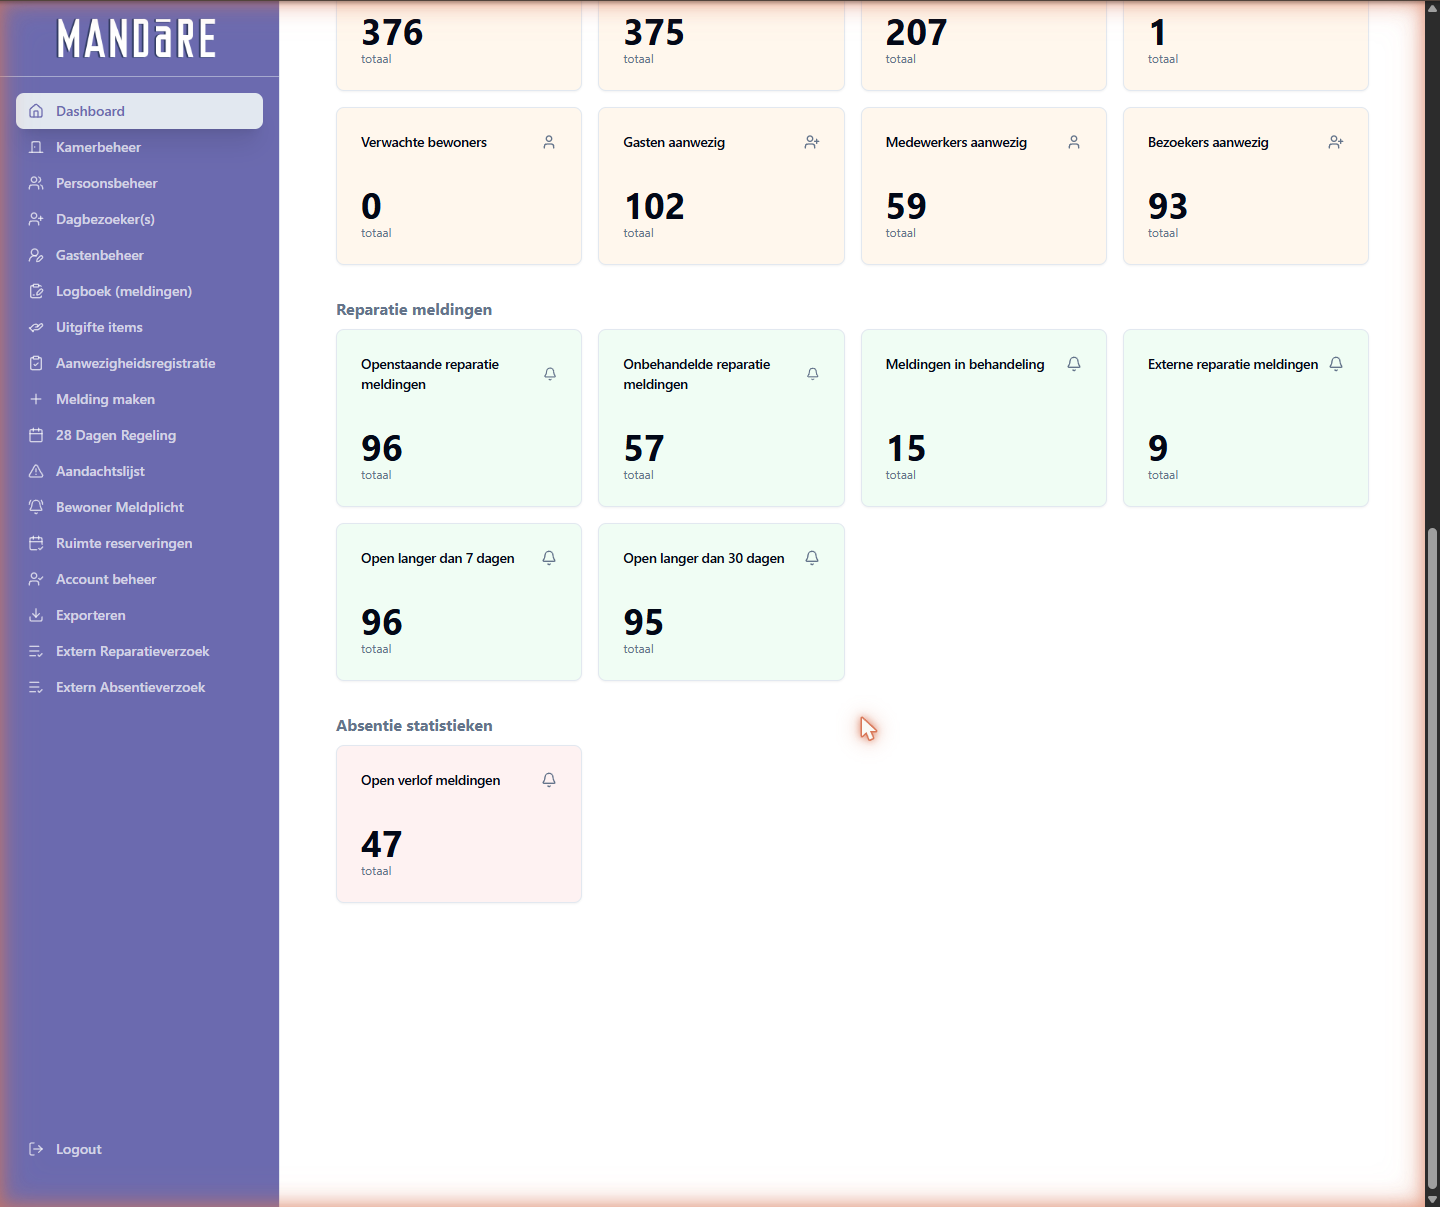Click the Aandachtslijst warning triangle icon
1440x1207 pixels.
pos(36,471)
